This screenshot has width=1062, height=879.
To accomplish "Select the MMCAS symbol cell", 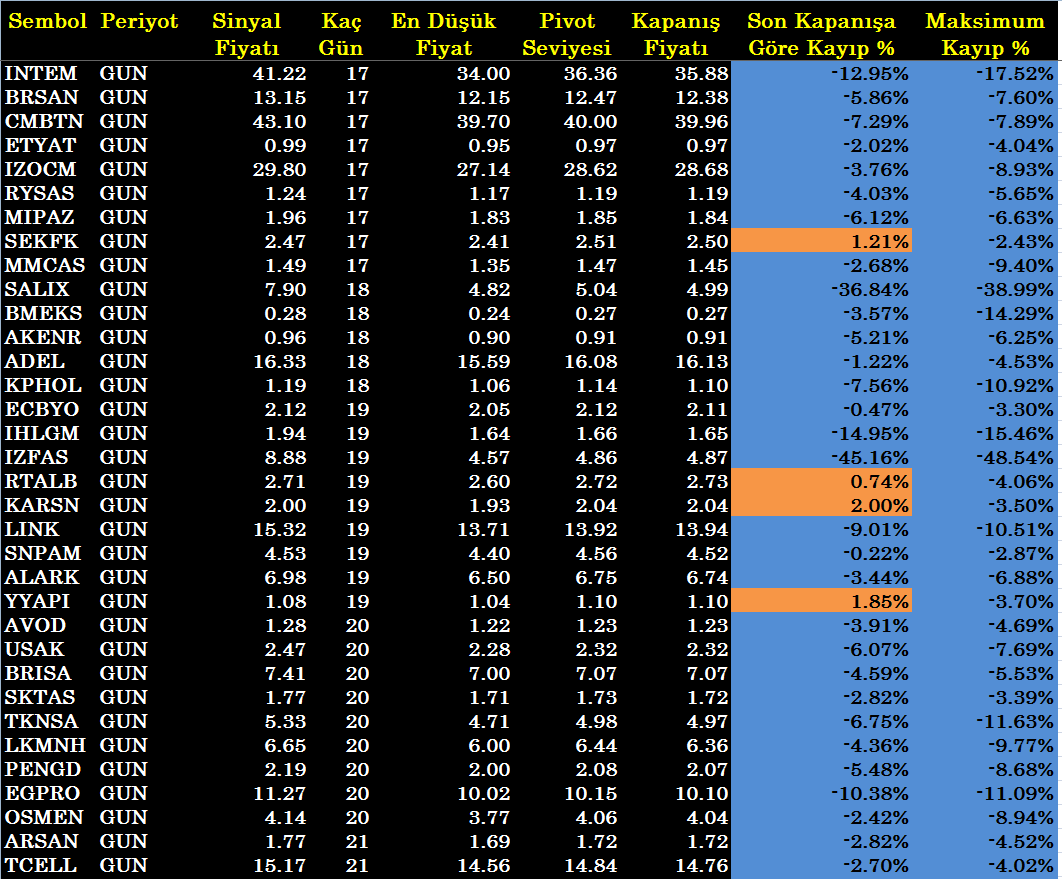I will (x=45, y=265).
